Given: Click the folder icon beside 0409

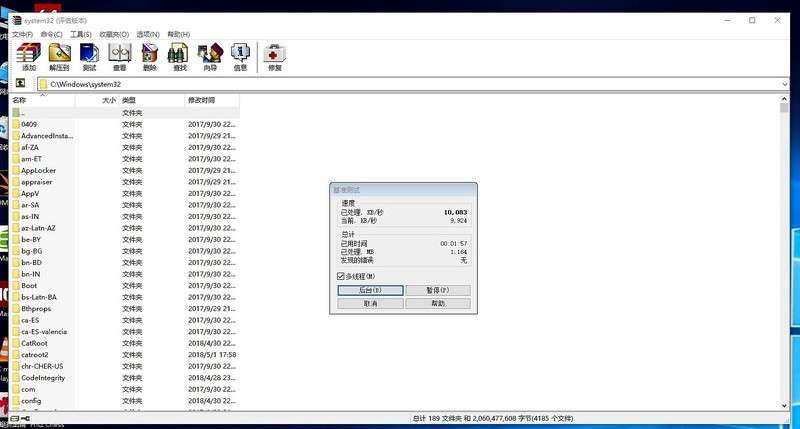Looking at the screenshot, I should point(16,124).
